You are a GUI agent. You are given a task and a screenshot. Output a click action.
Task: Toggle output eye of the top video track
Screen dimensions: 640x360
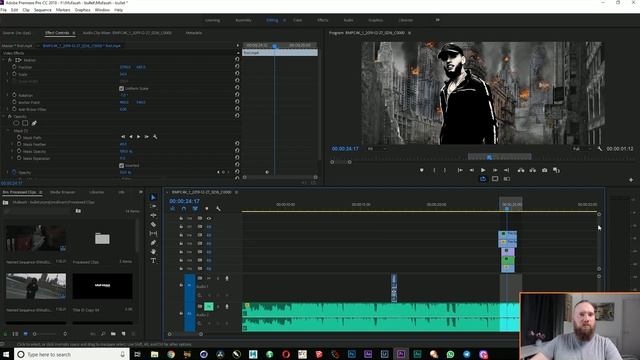pos(209,218)
